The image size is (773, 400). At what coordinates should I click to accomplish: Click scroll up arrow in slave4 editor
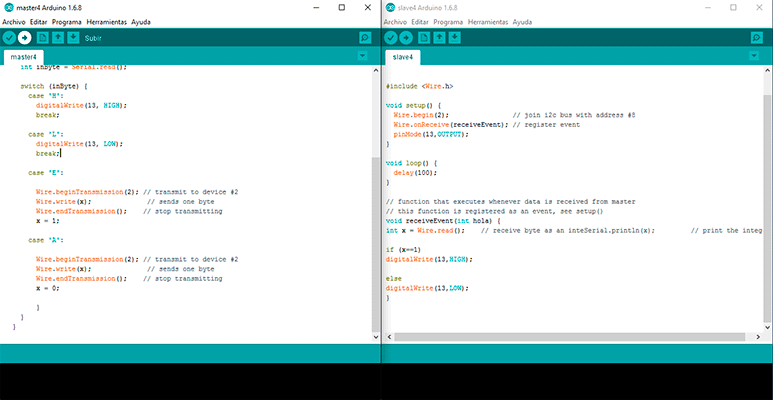point(767,71)
